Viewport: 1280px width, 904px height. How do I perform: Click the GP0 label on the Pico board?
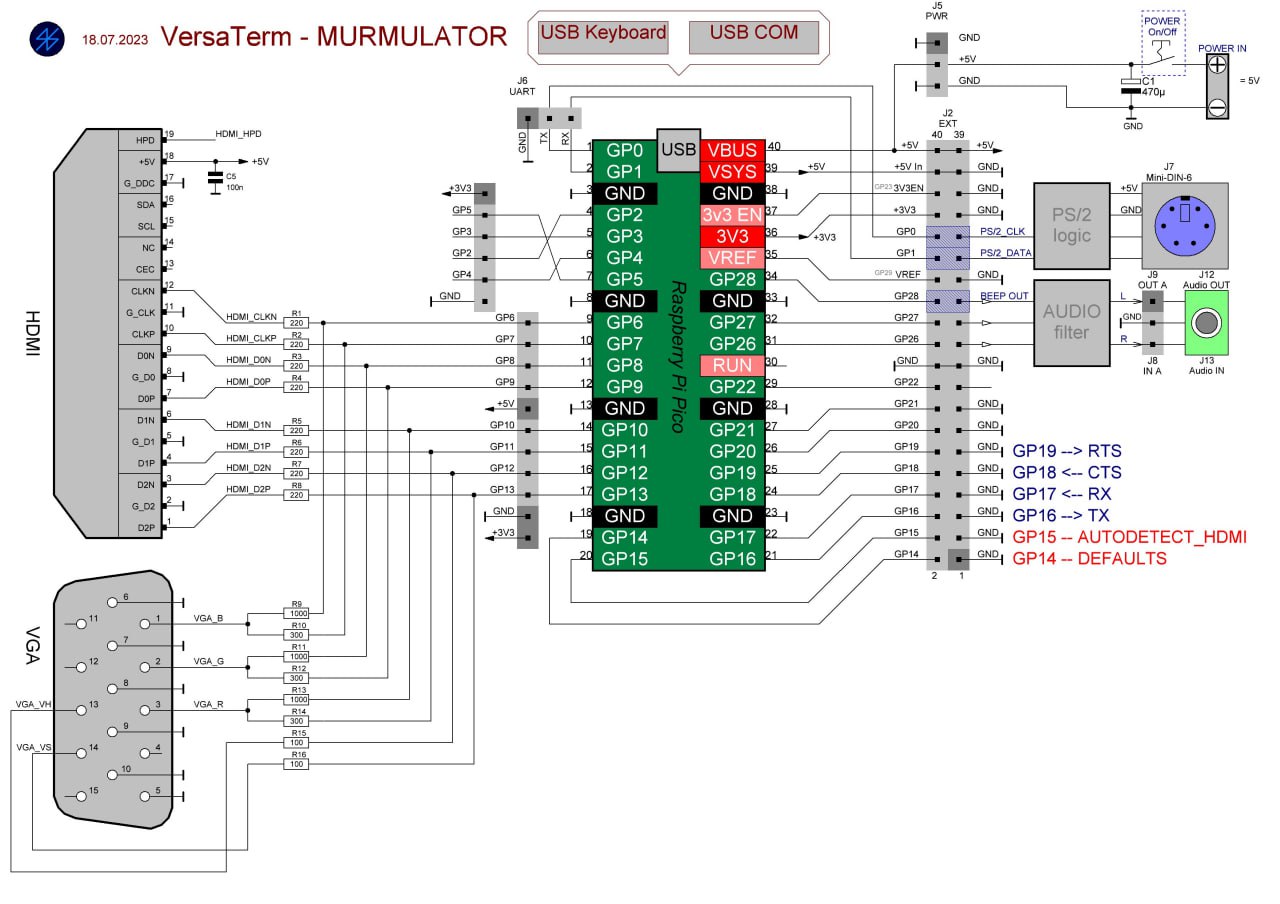tap(627, 150)
